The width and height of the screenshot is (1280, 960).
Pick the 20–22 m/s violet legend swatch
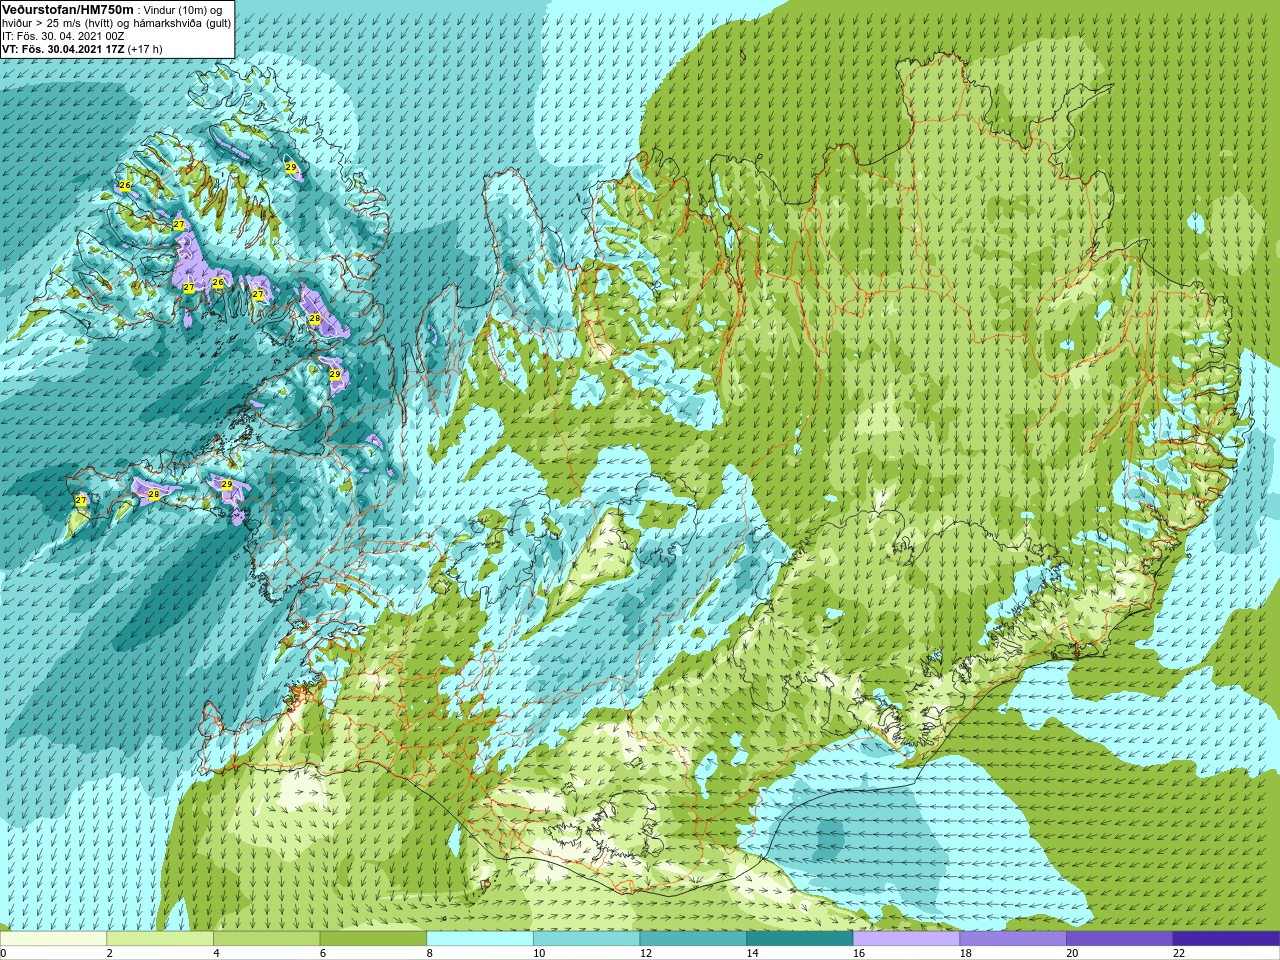[1120, 939]
